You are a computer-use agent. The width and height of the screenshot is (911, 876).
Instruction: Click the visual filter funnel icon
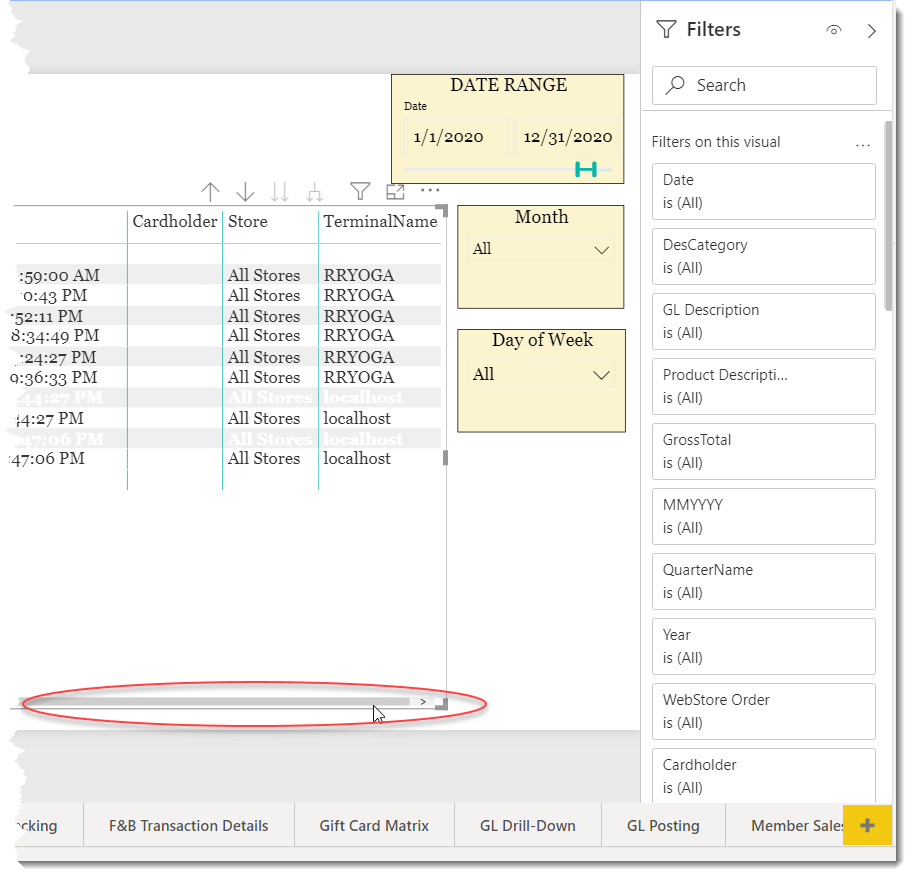[360, 191]
